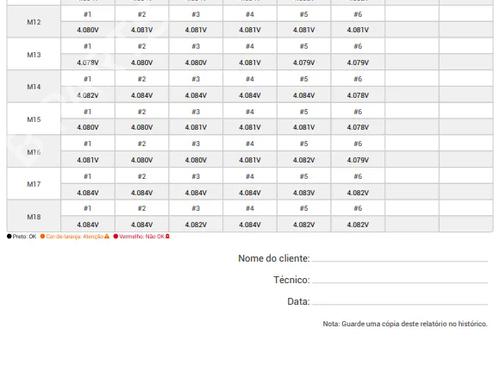Click the #6 header in row M13

tap(358, 46)
